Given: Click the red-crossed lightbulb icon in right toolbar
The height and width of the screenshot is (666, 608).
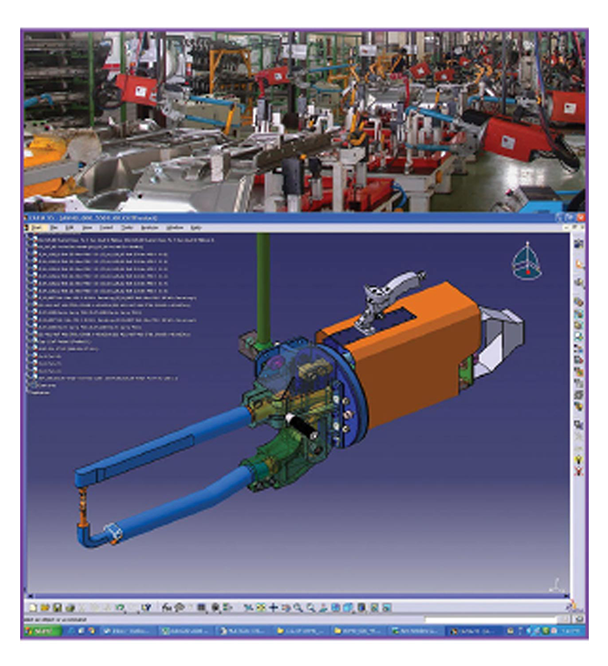Looking at the screenshot, I should tap(578, 471).
